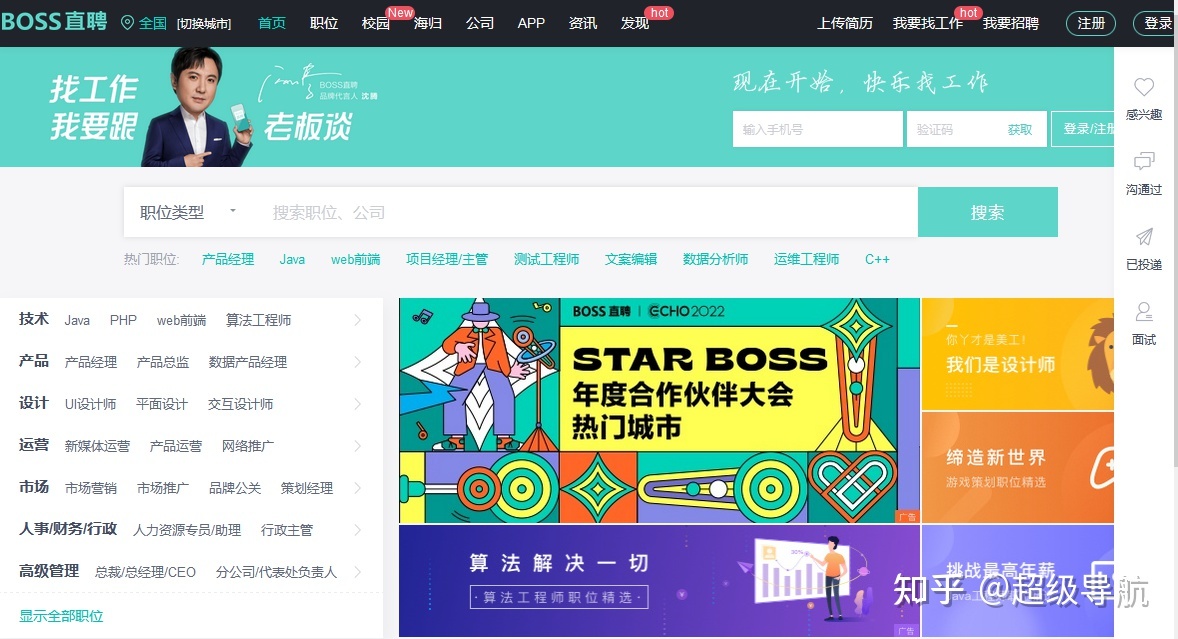
Task: Select hot job 数据分析师
Action: [715, 259]
